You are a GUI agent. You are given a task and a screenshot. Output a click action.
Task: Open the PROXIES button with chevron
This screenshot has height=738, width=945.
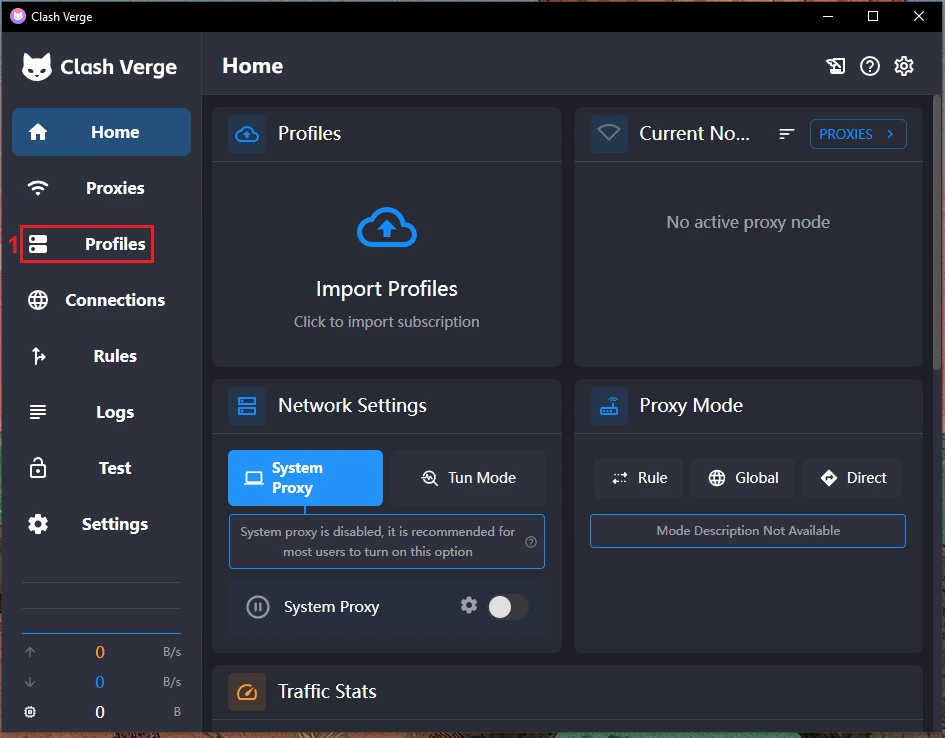point(857,134)
